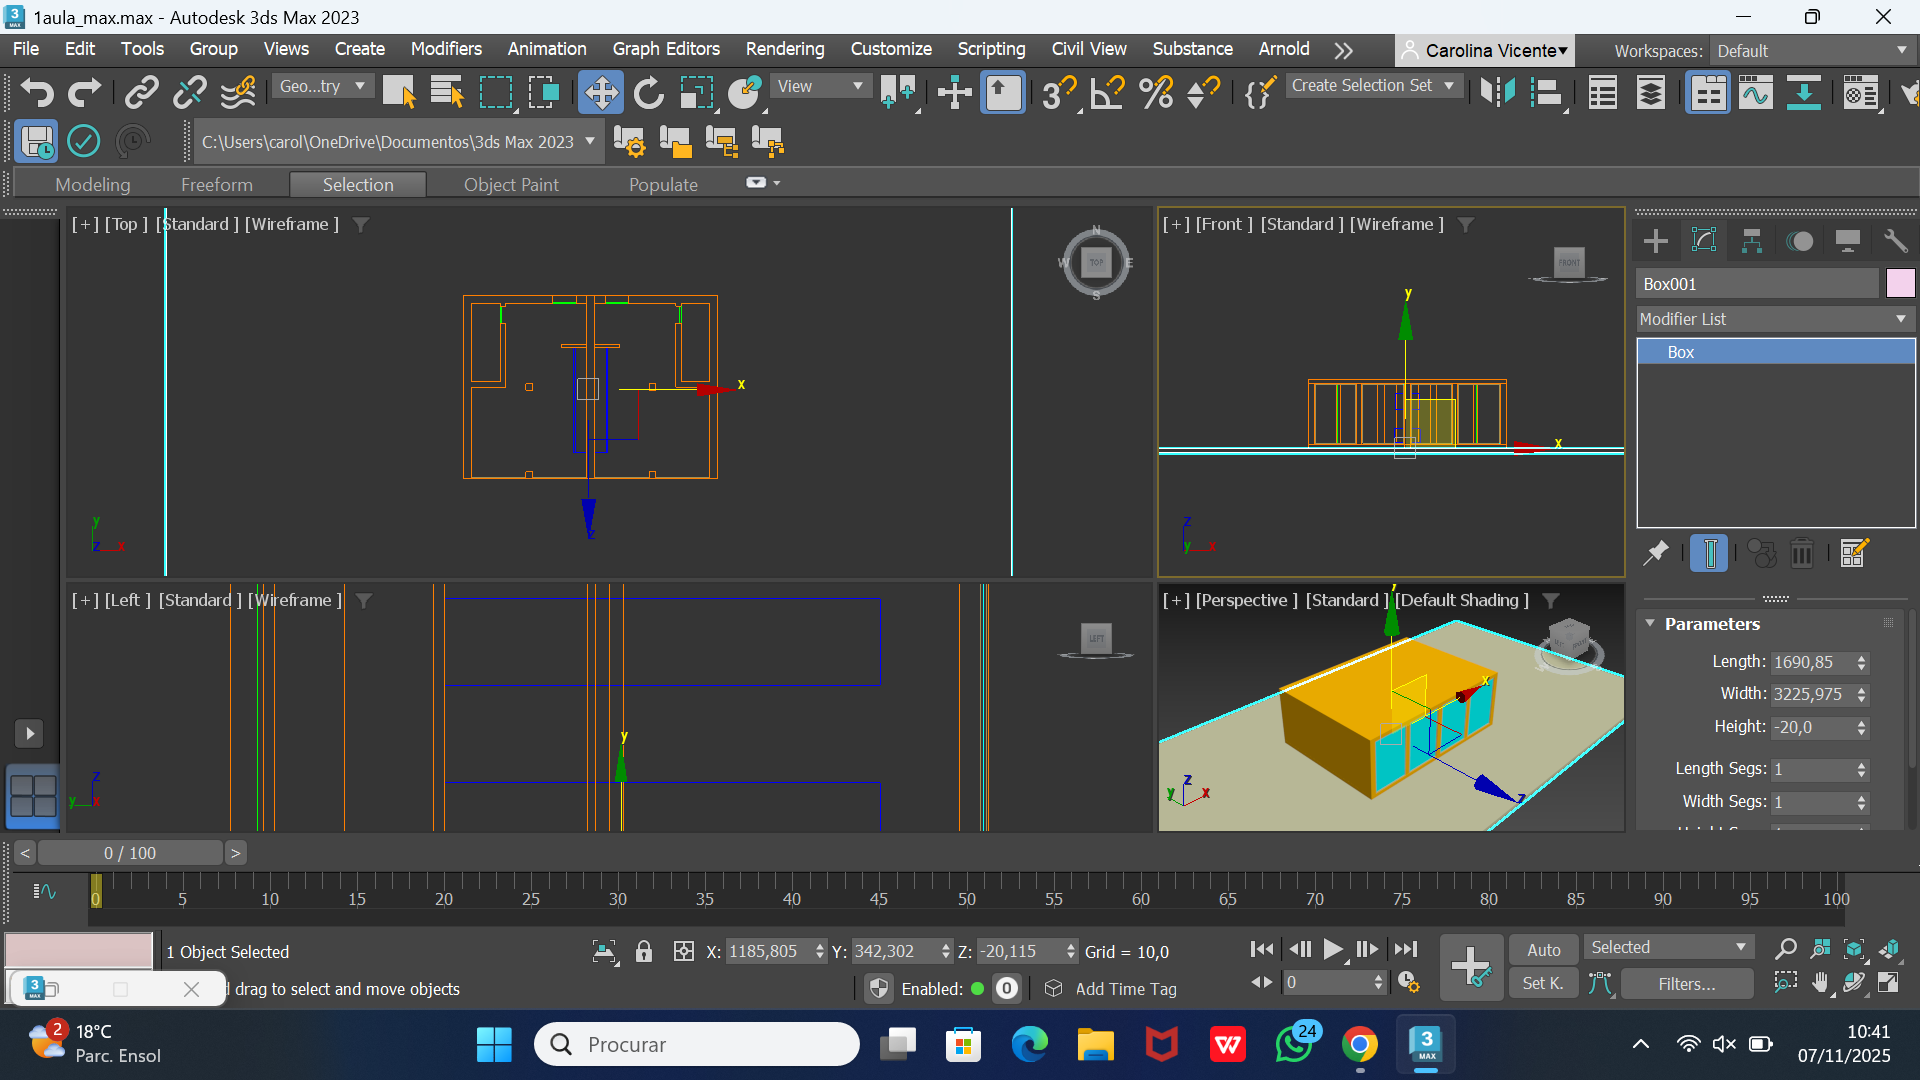Click the Filters... button
The width and height of the screenshot is (1920, 1080).
1686,984
